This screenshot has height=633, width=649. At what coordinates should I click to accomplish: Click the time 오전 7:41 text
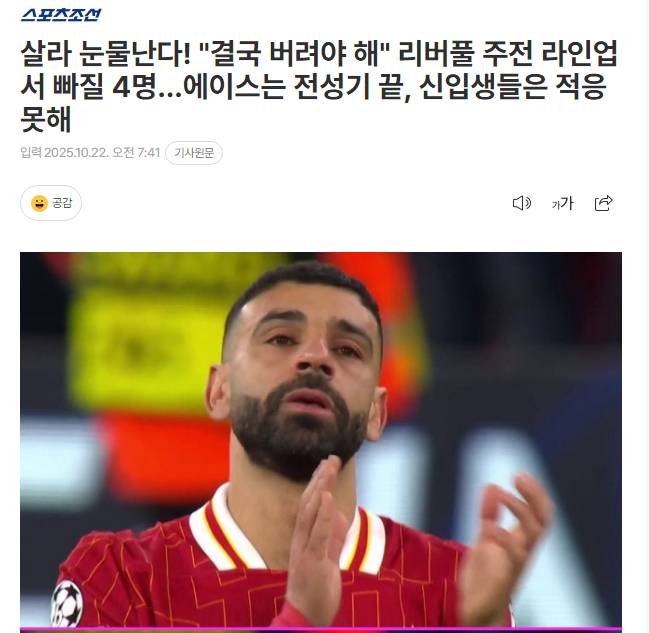point(136,153)
